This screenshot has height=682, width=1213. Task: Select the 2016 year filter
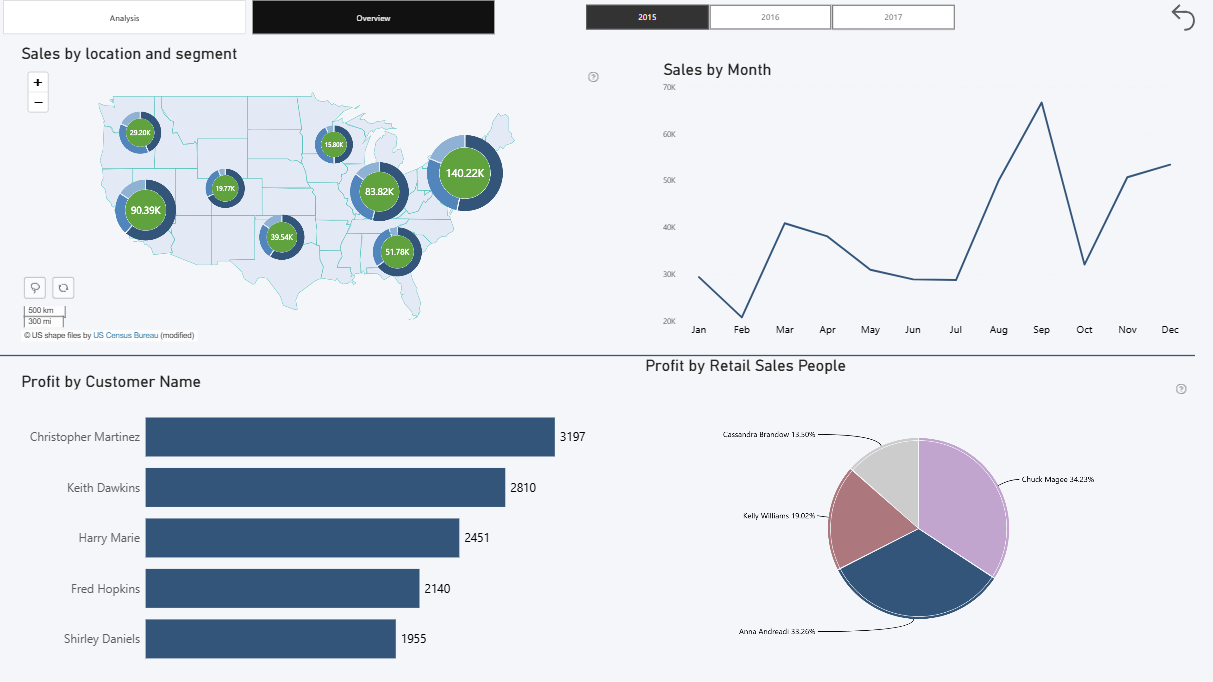tap(770, 17)
